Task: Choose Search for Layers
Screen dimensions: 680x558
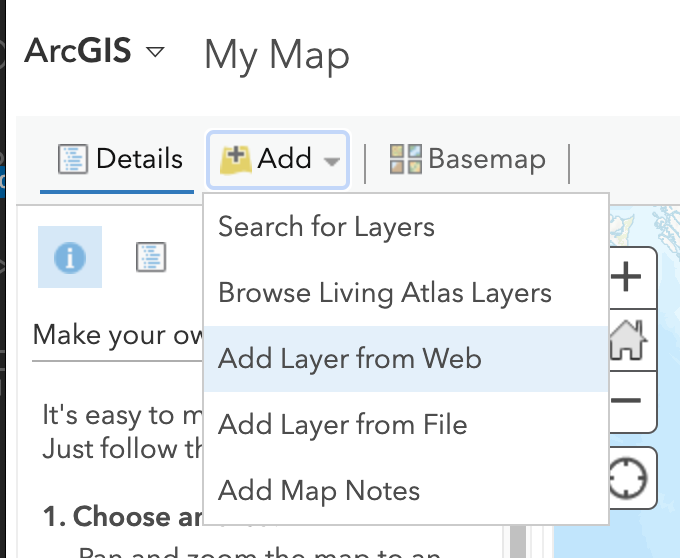Action: 406,227
